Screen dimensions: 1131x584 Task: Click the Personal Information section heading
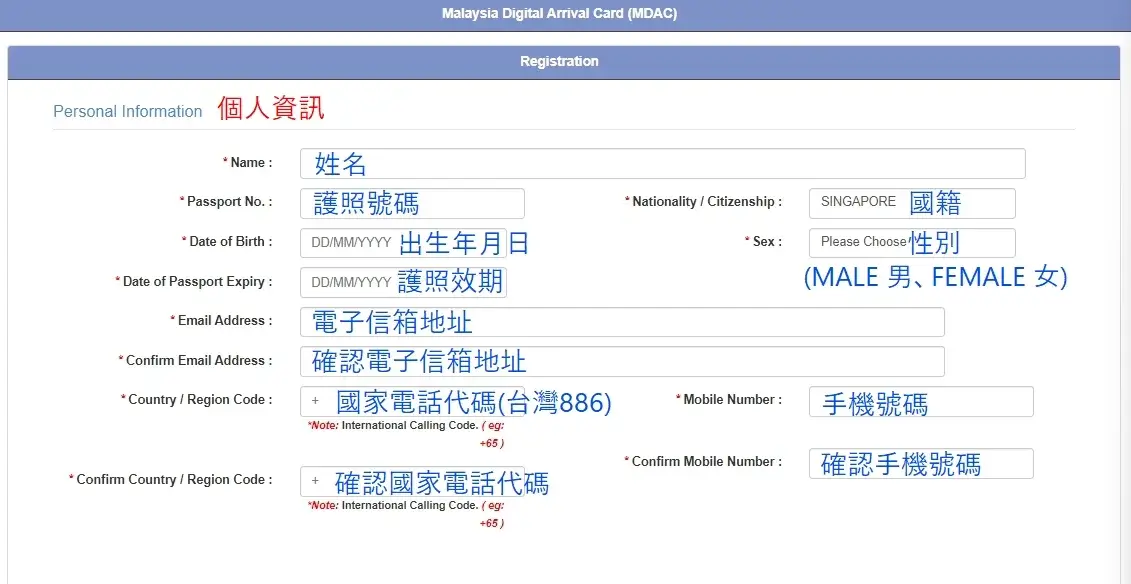pyautogui.click(x=128, y=112)
